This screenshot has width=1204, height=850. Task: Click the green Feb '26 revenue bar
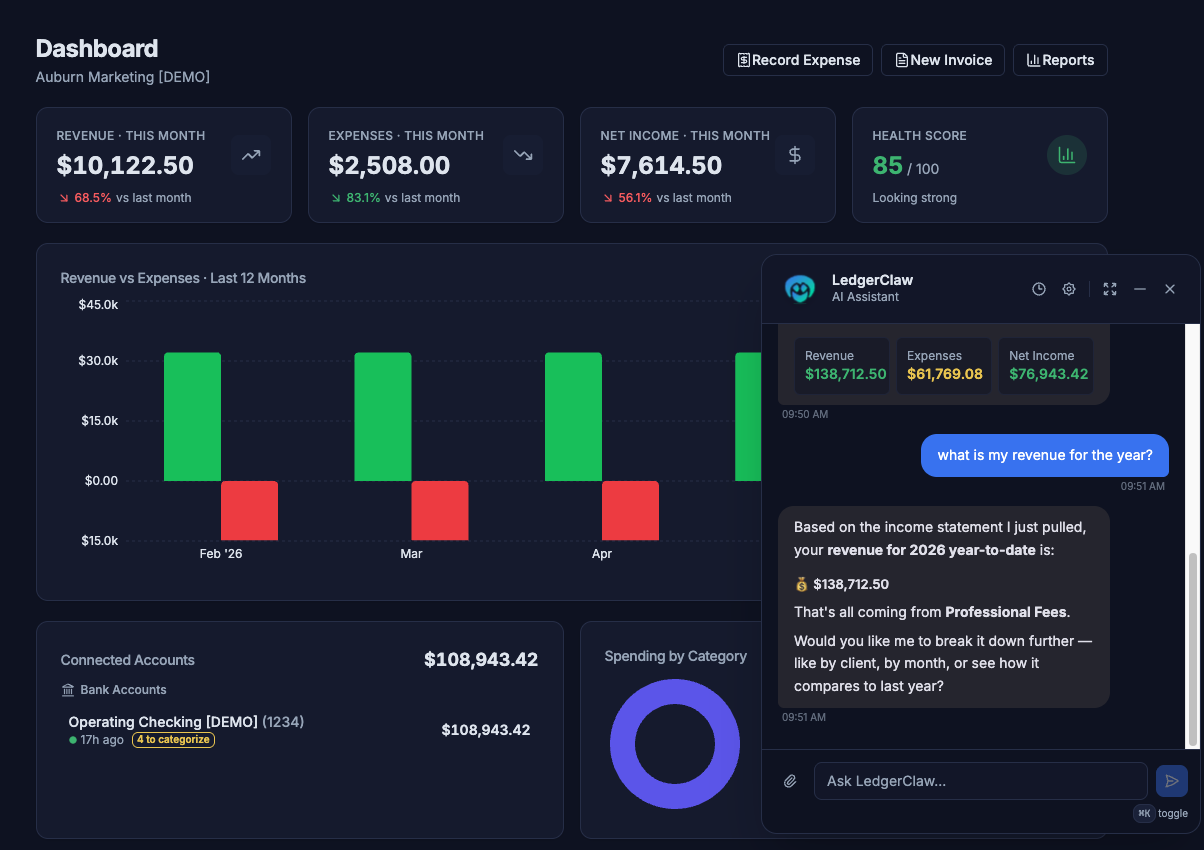(192, 417)
